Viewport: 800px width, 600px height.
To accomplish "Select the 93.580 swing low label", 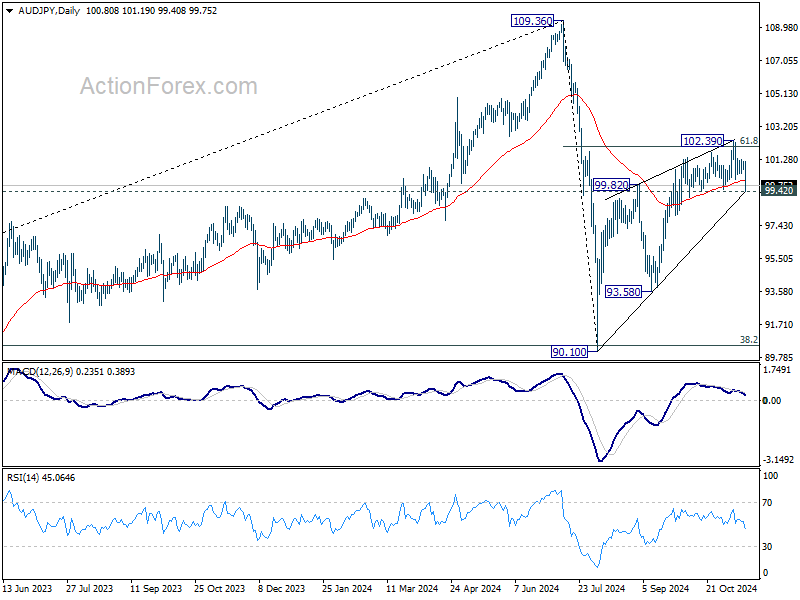I will pos(623,292).
